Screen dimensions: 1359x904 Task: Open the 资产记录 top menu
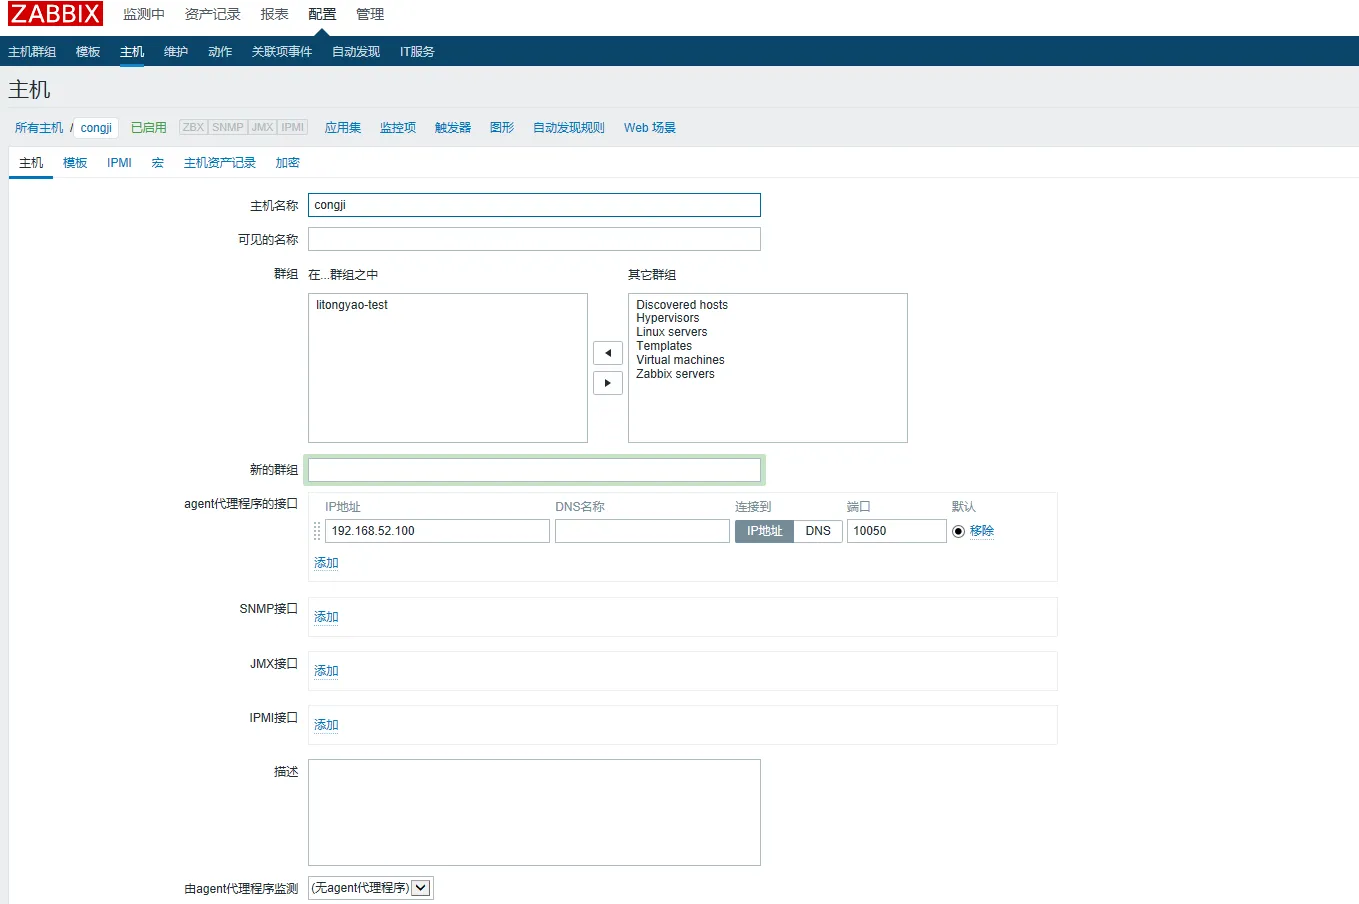(213, 14)
